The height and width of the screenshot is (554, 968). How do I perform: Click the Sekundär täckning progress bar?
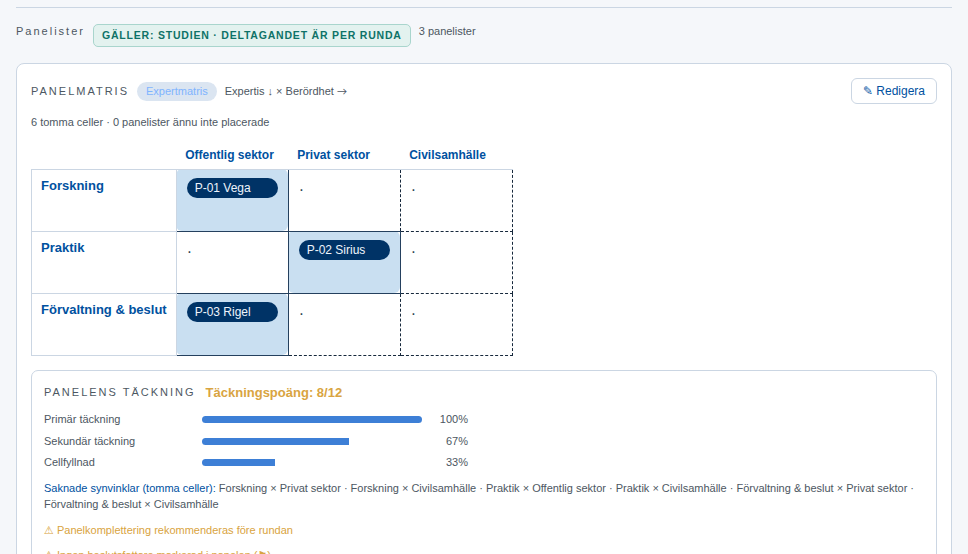coord(312,442)
